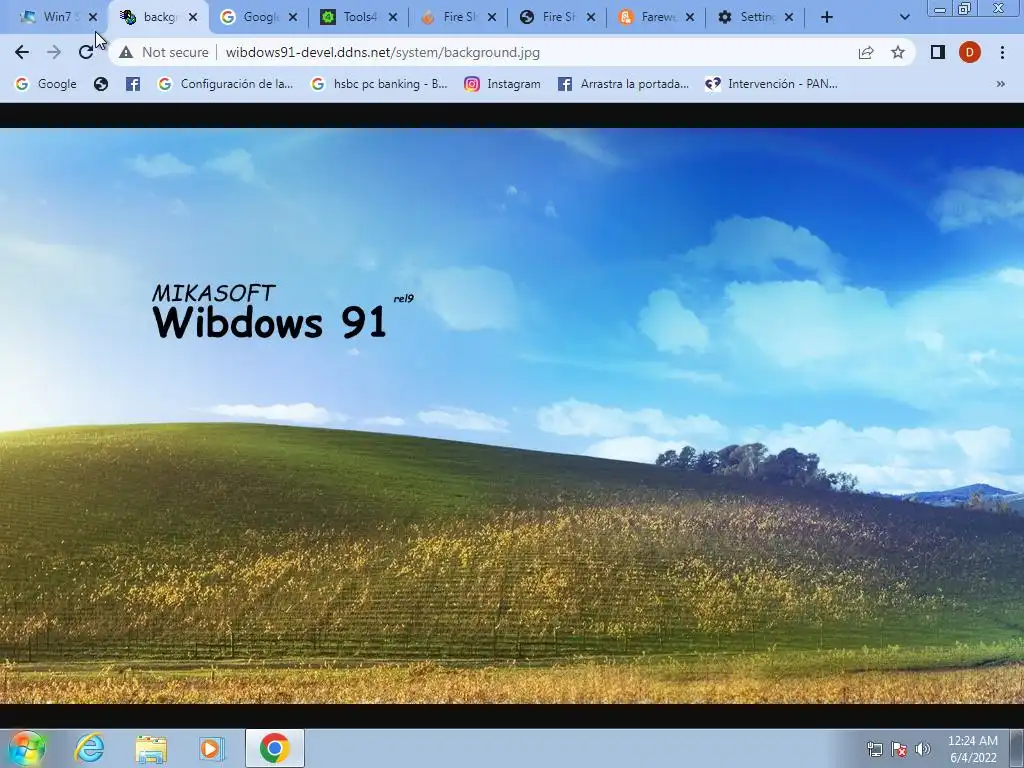Launch Internet Explorer from taskbar

click(x=89, y=748)
